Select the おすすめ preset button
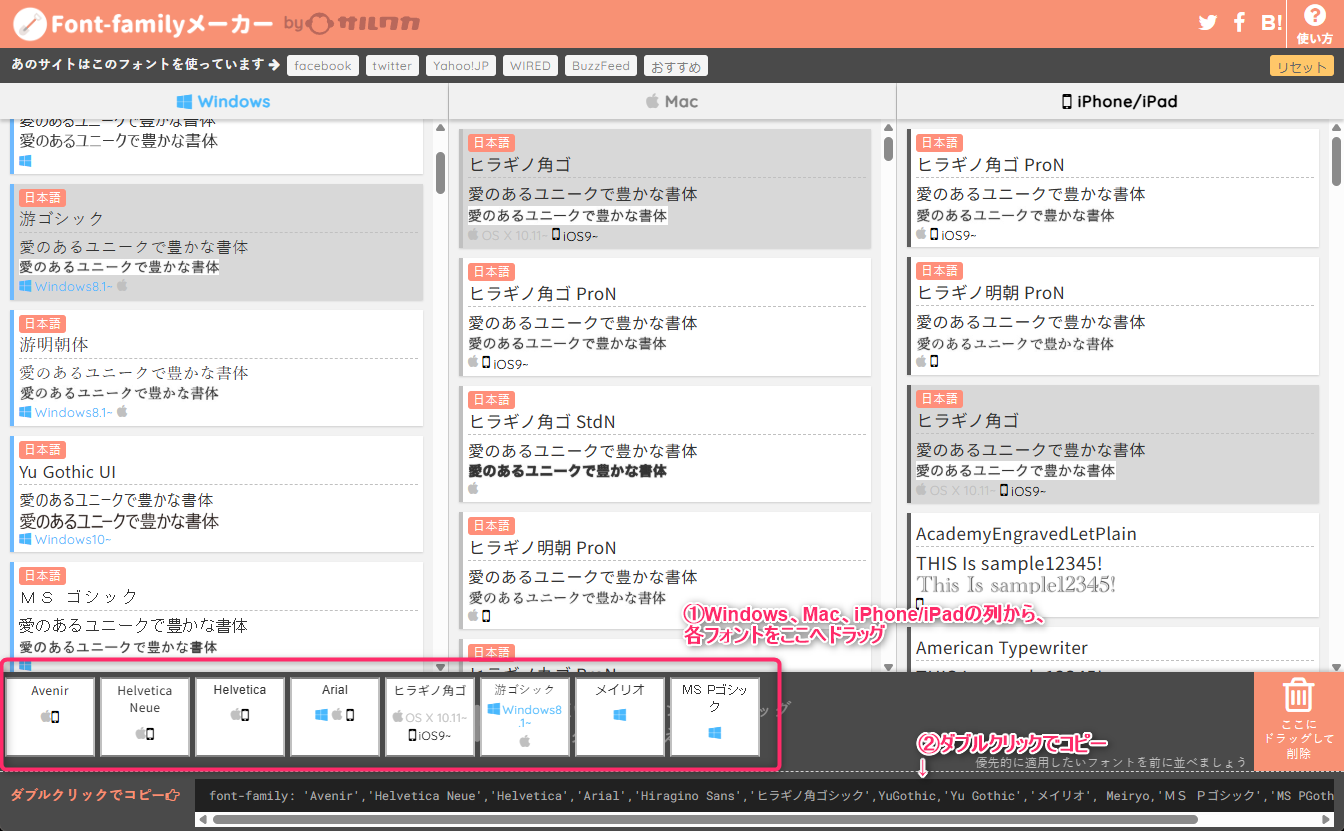The height and width of the screenshot is (831, 1344). 676,66
